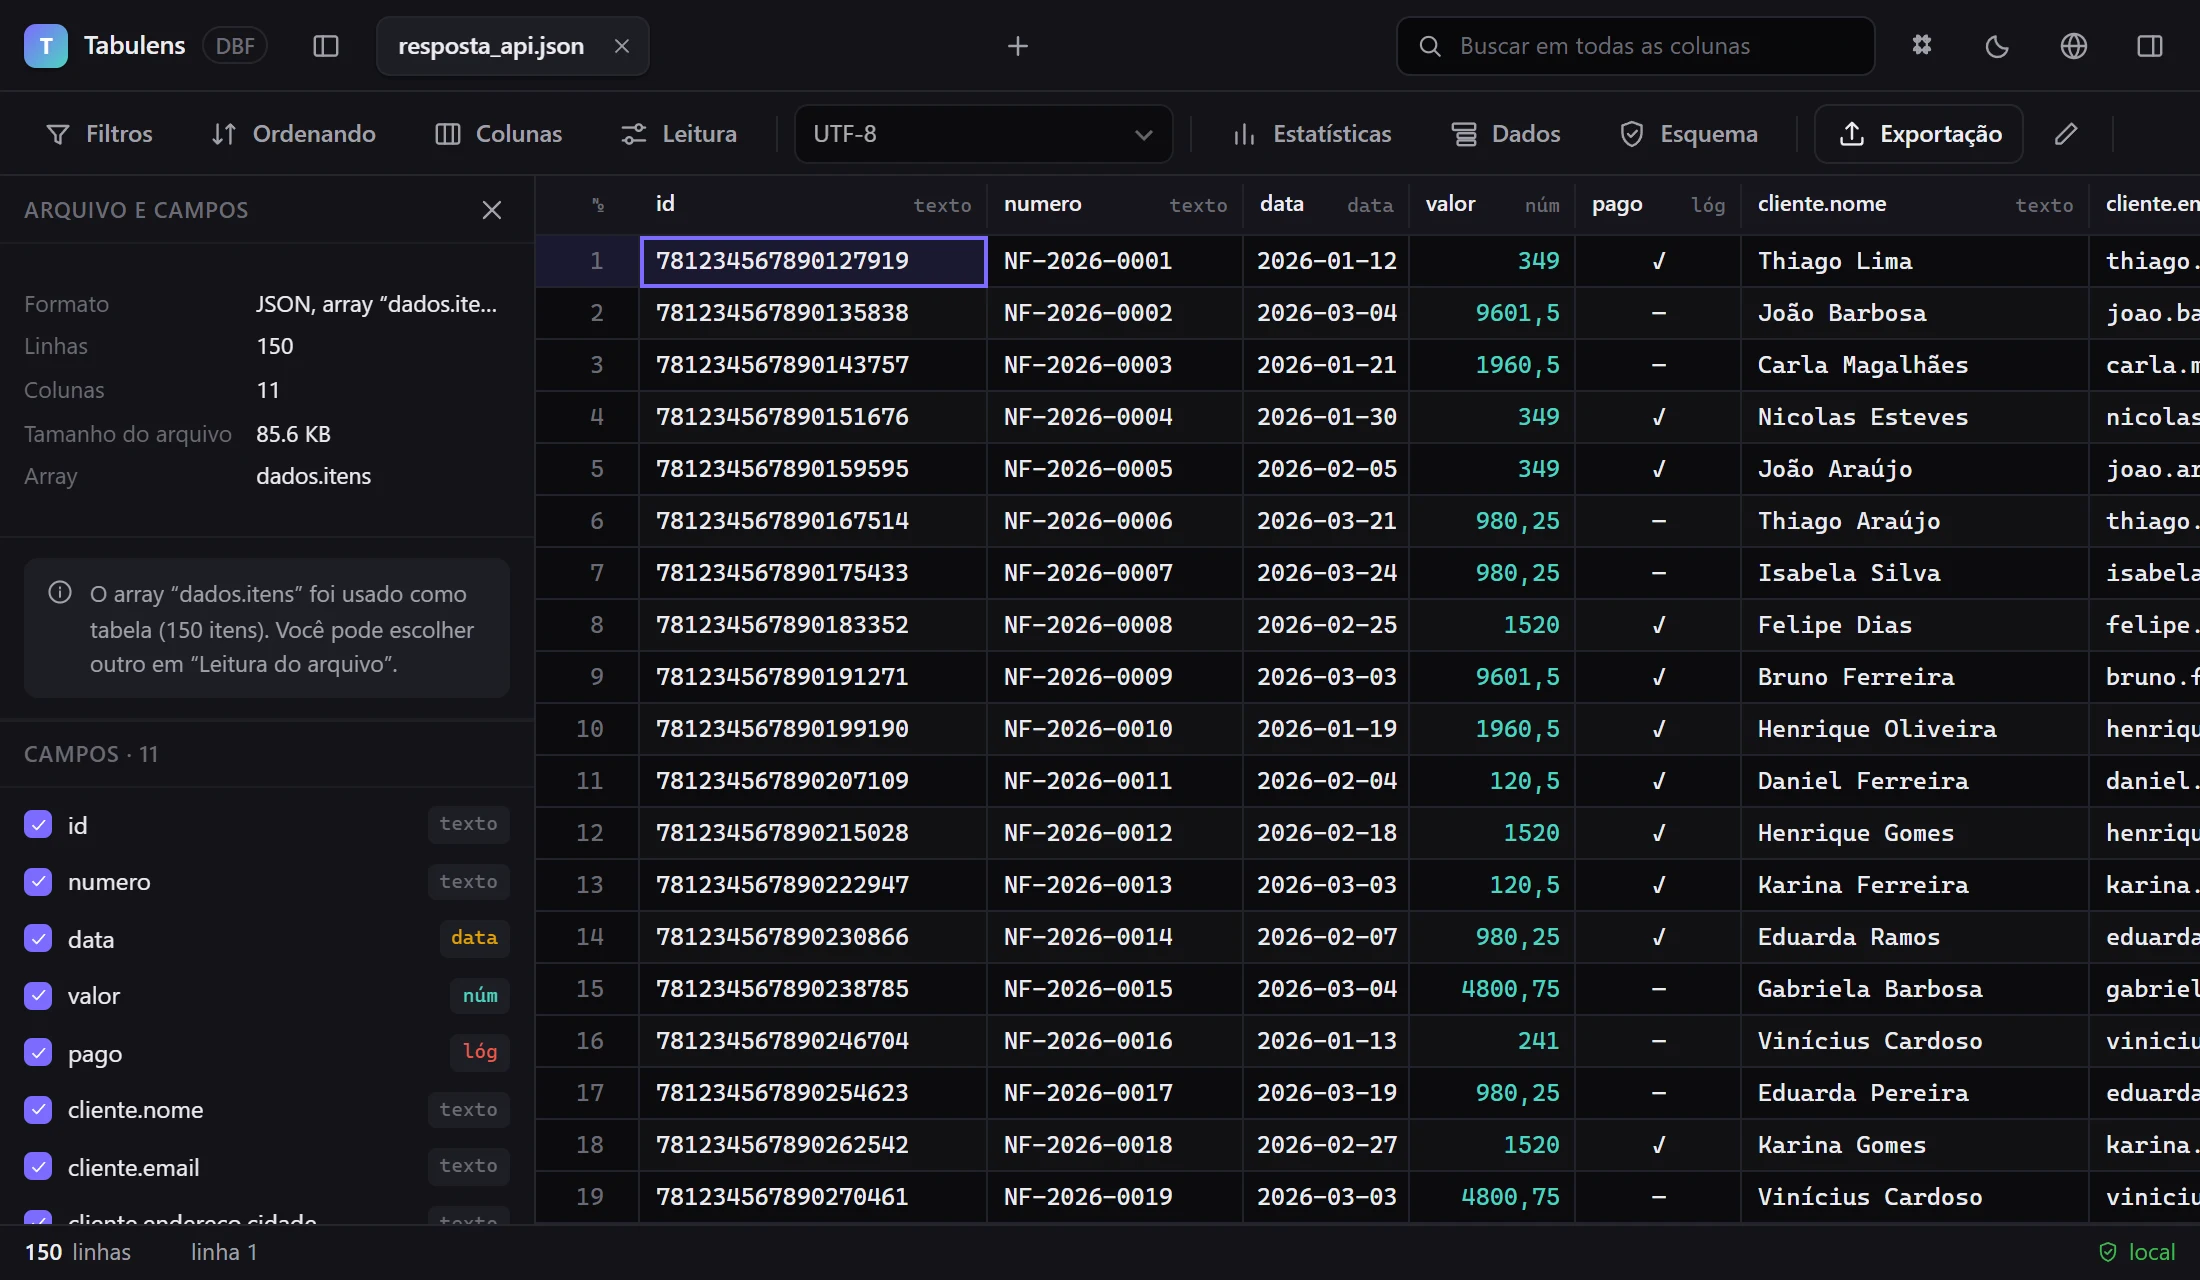Select the name cell Bruno Ferreira
The image size is (2200, 1280).
tap(1915, 677)
